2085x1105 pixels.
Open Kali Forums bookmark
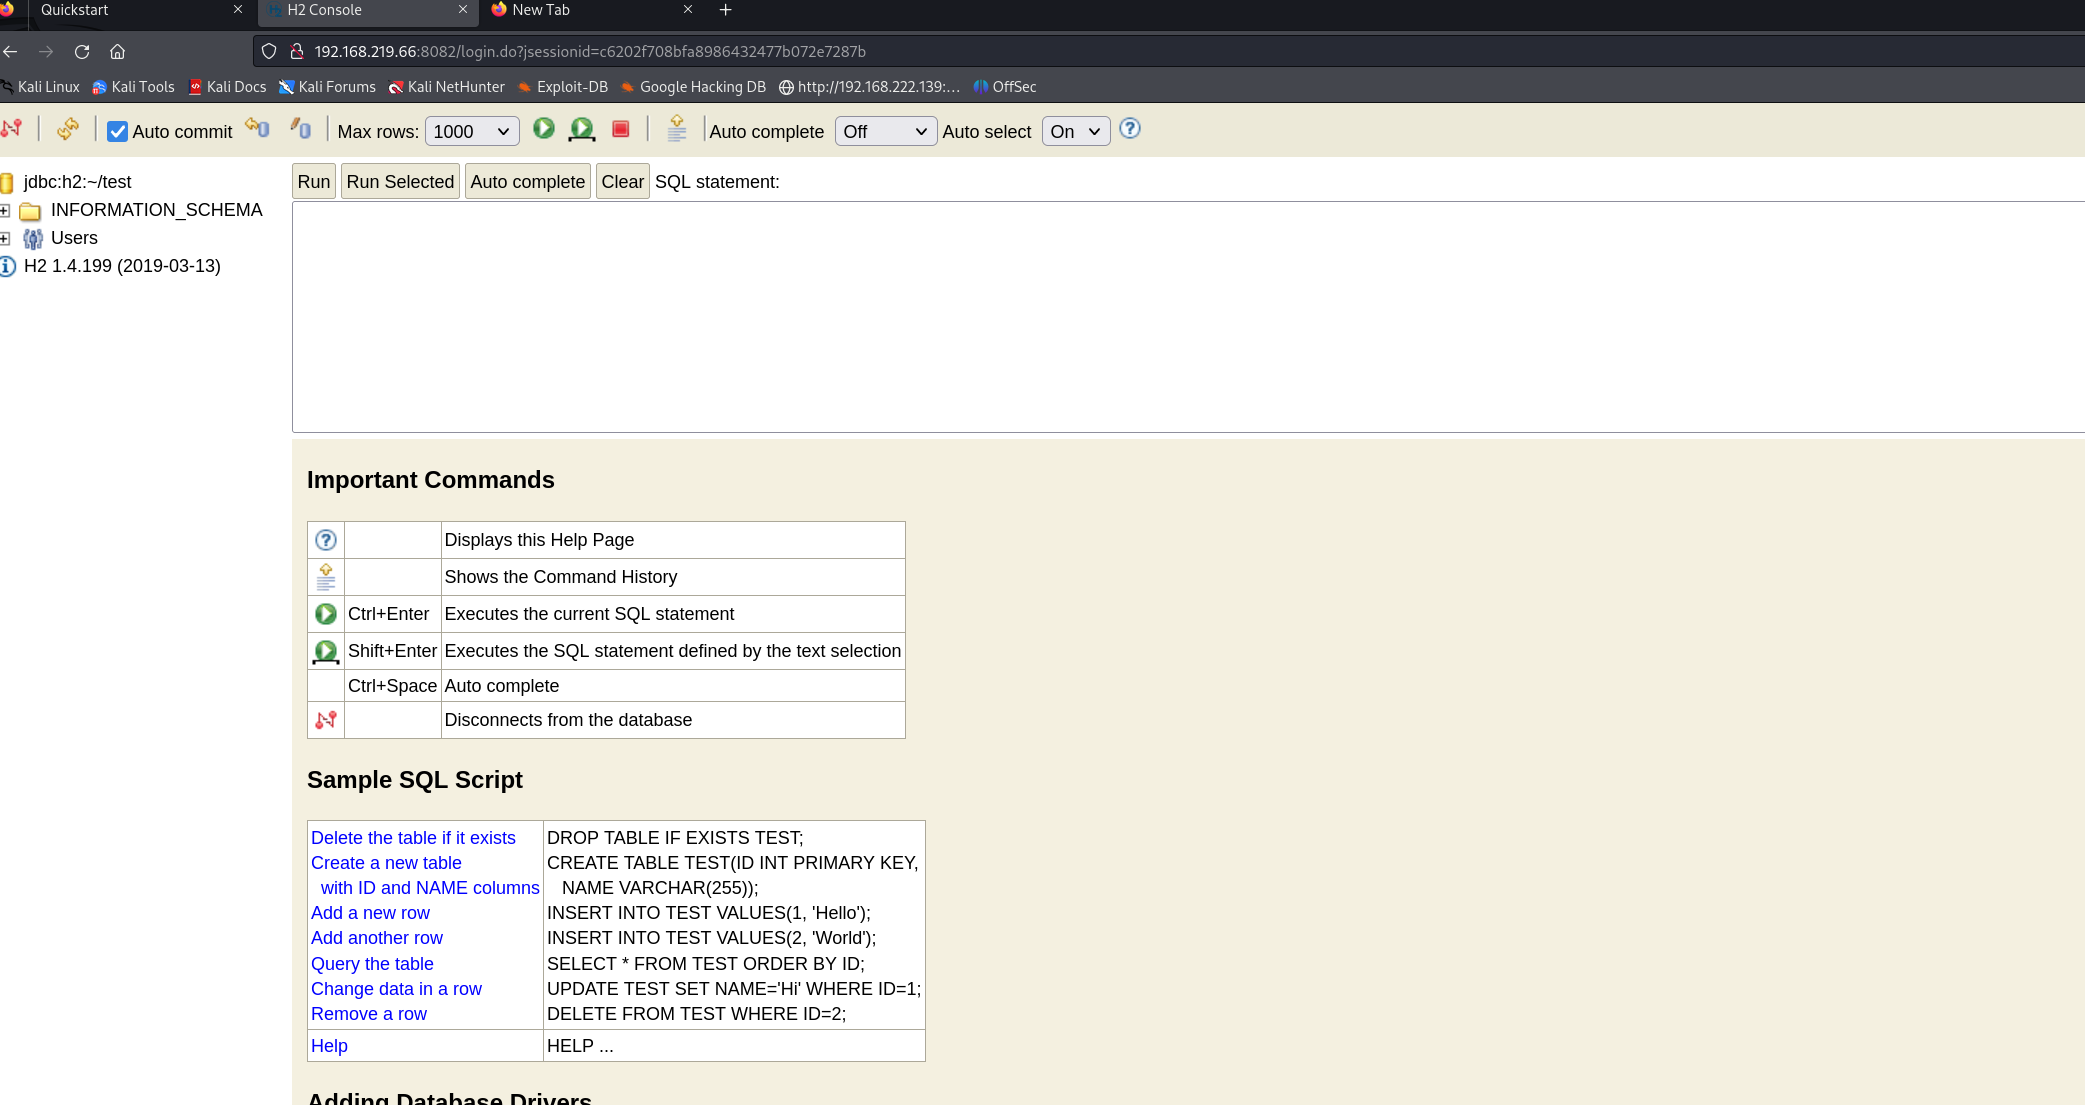tap(327, 87)
